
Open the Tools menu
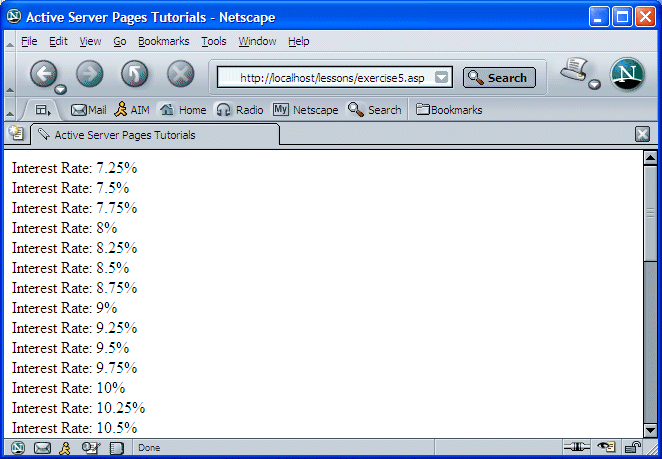point(214,41)
